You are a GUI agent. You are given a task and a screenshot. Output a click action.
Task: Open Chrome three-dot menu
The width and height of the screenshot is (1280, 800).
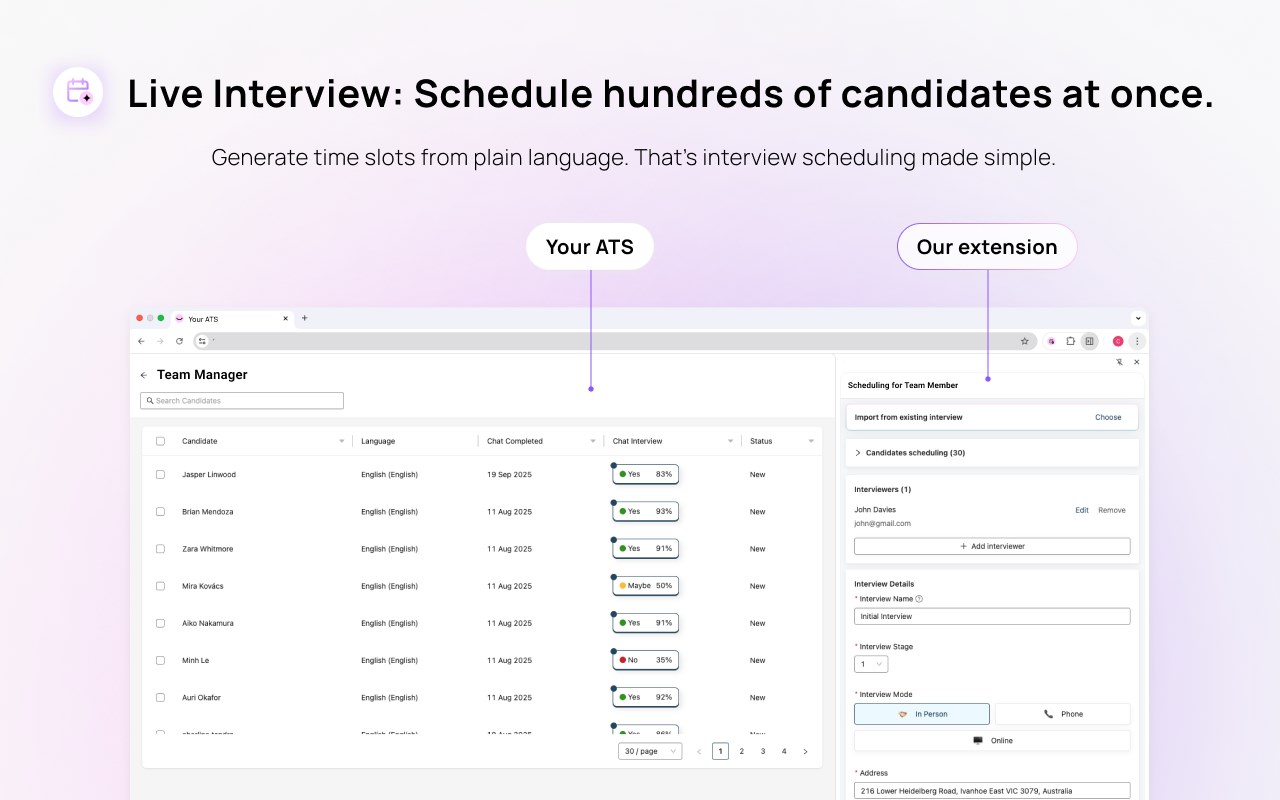(x=1137, y=341)
